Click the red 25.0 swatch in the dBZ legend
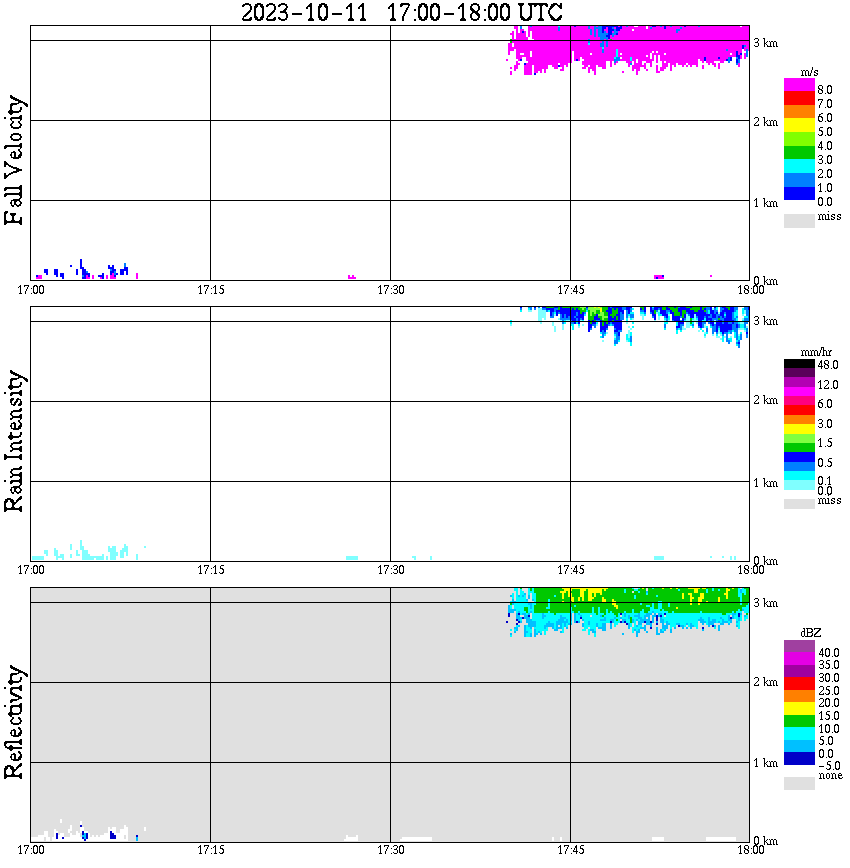 tap(799, 684)
